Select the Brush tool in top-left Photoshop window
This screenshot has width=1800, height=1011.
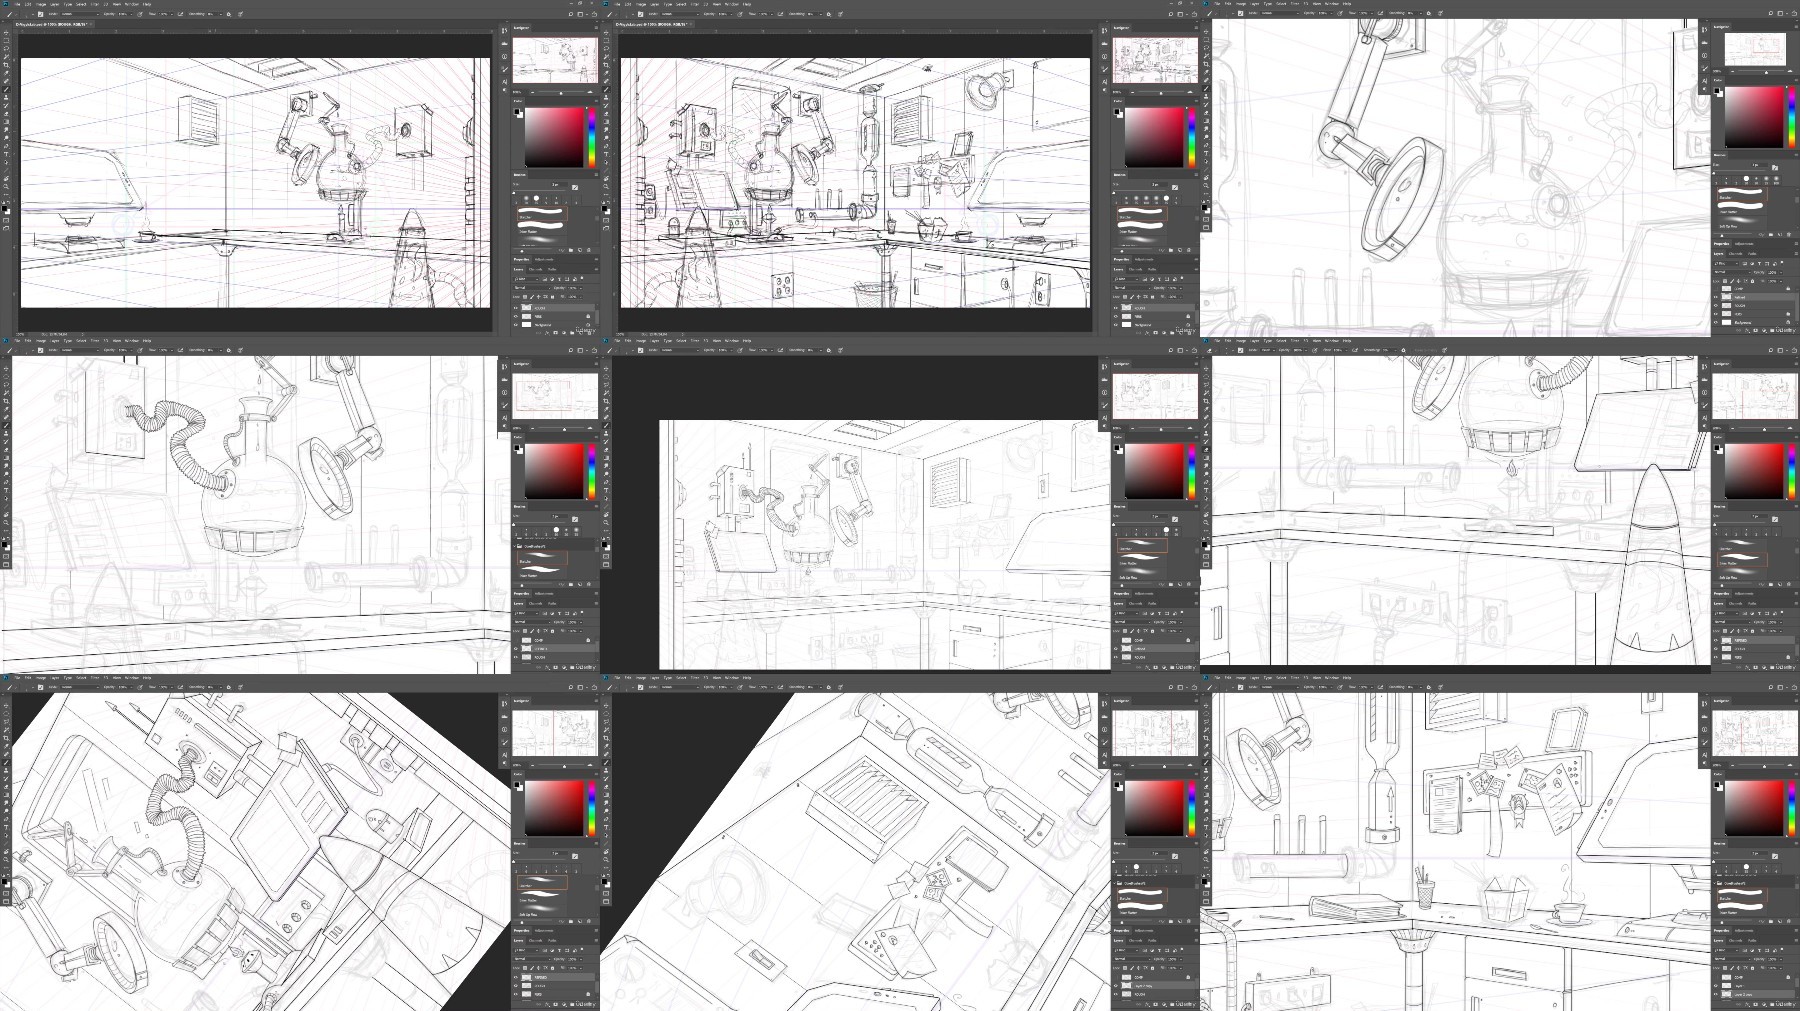[6, 90]
